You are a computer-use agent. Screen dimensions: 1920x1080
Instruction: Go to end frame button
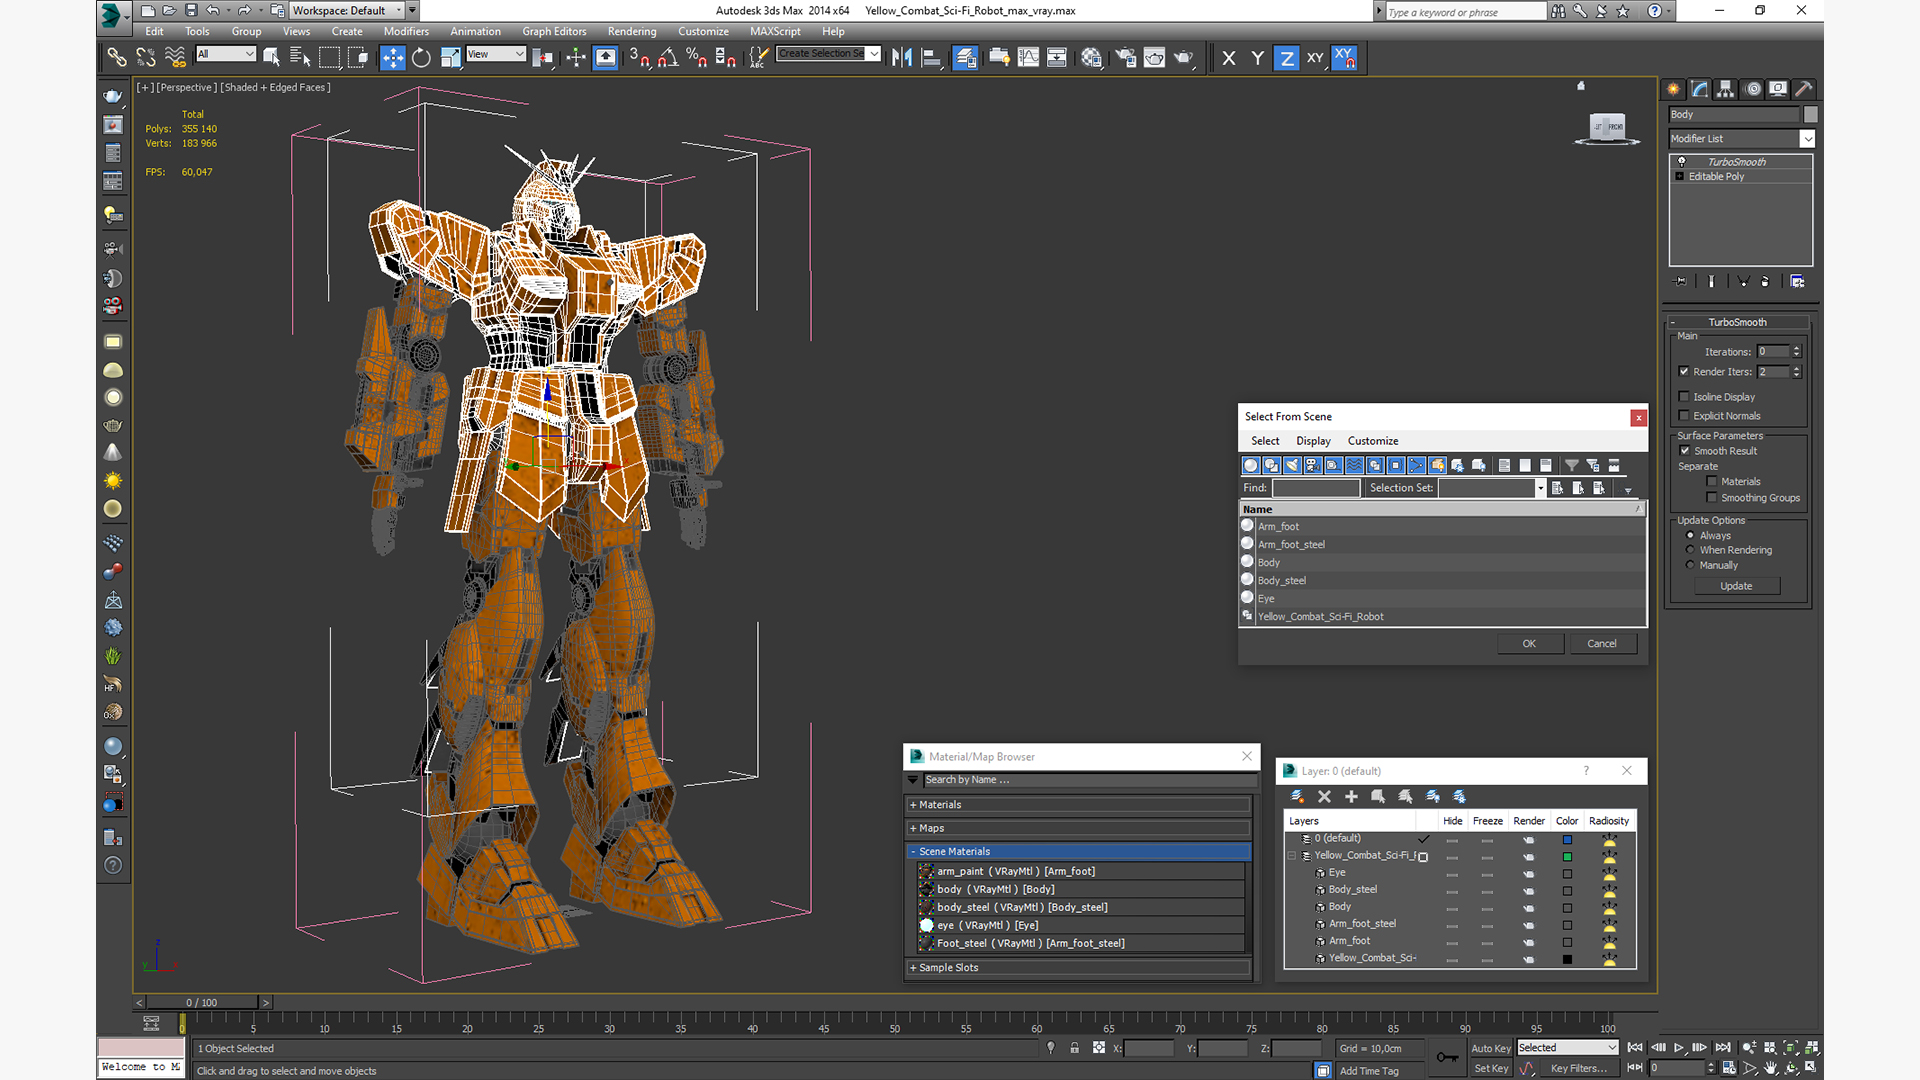pos(1723,1048)
